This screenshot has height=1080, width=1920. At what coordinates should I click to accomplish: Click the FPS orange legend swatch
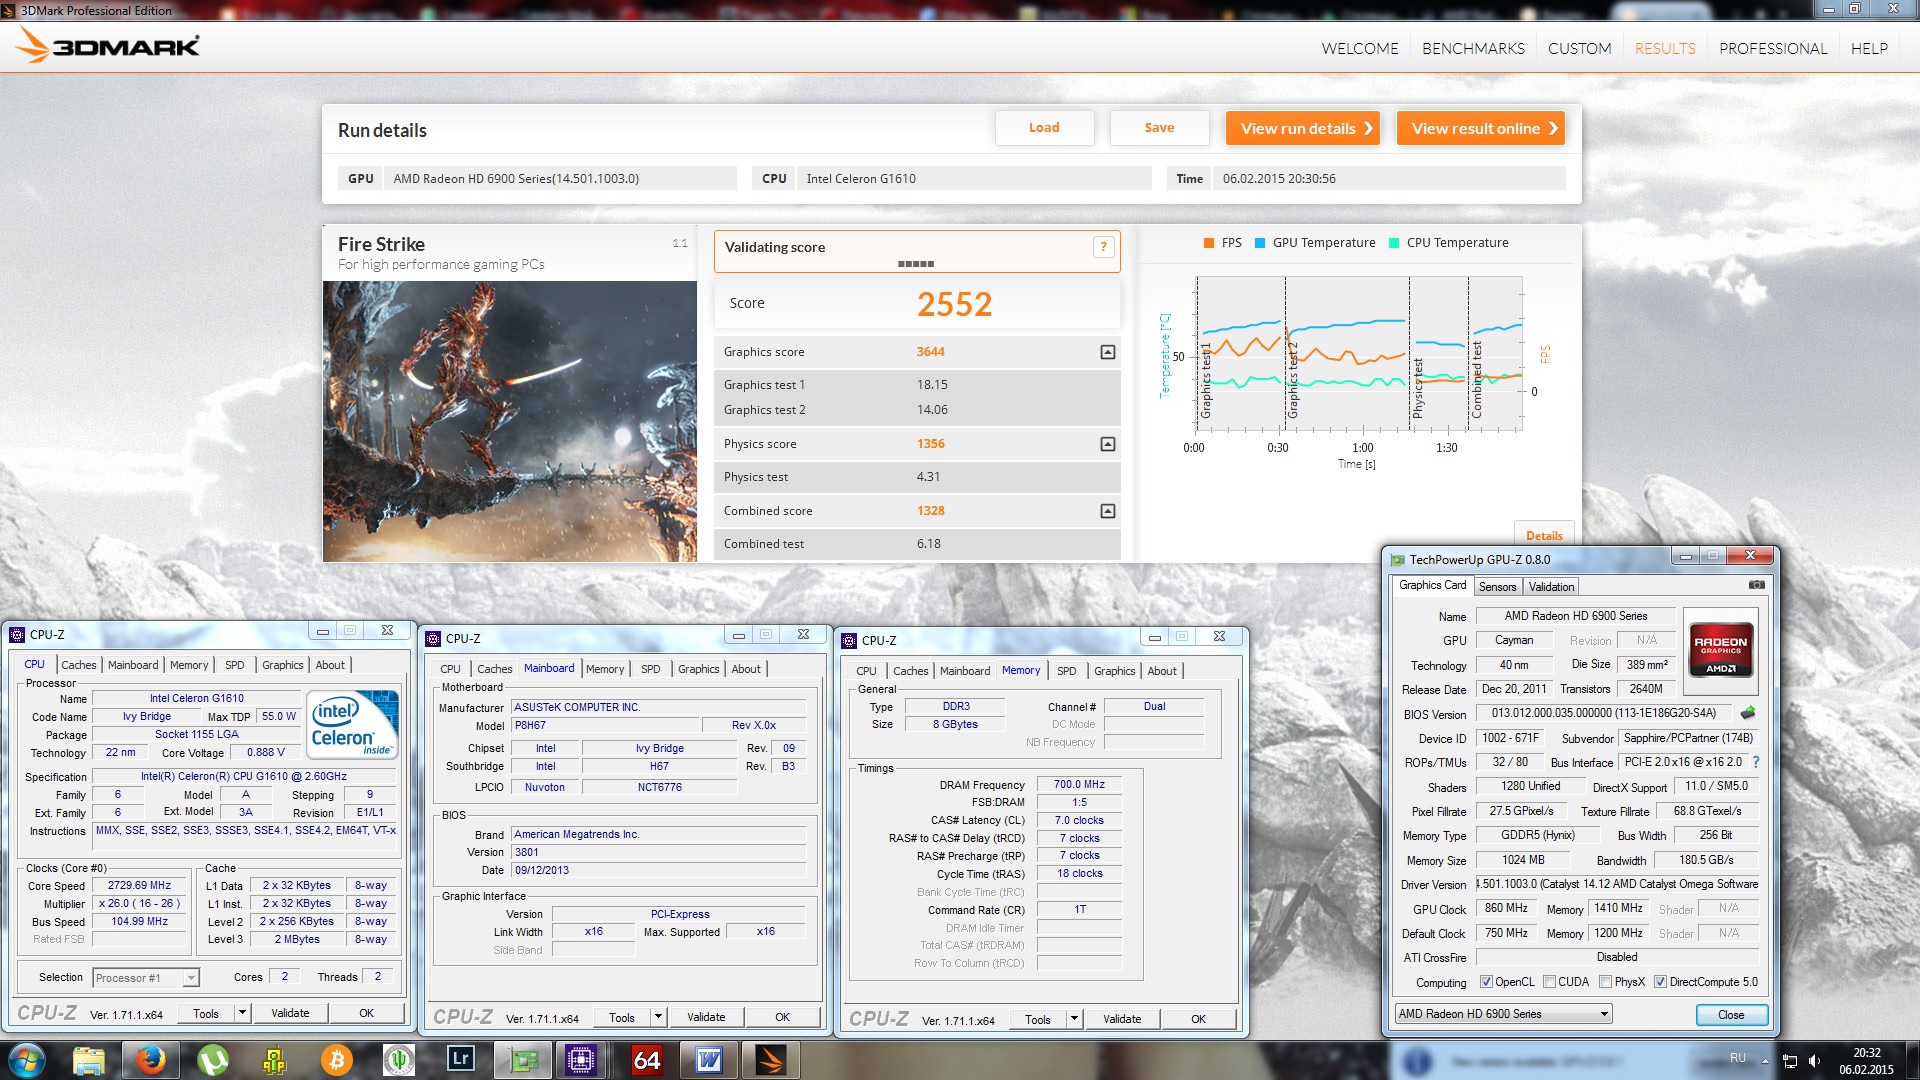1209,243
